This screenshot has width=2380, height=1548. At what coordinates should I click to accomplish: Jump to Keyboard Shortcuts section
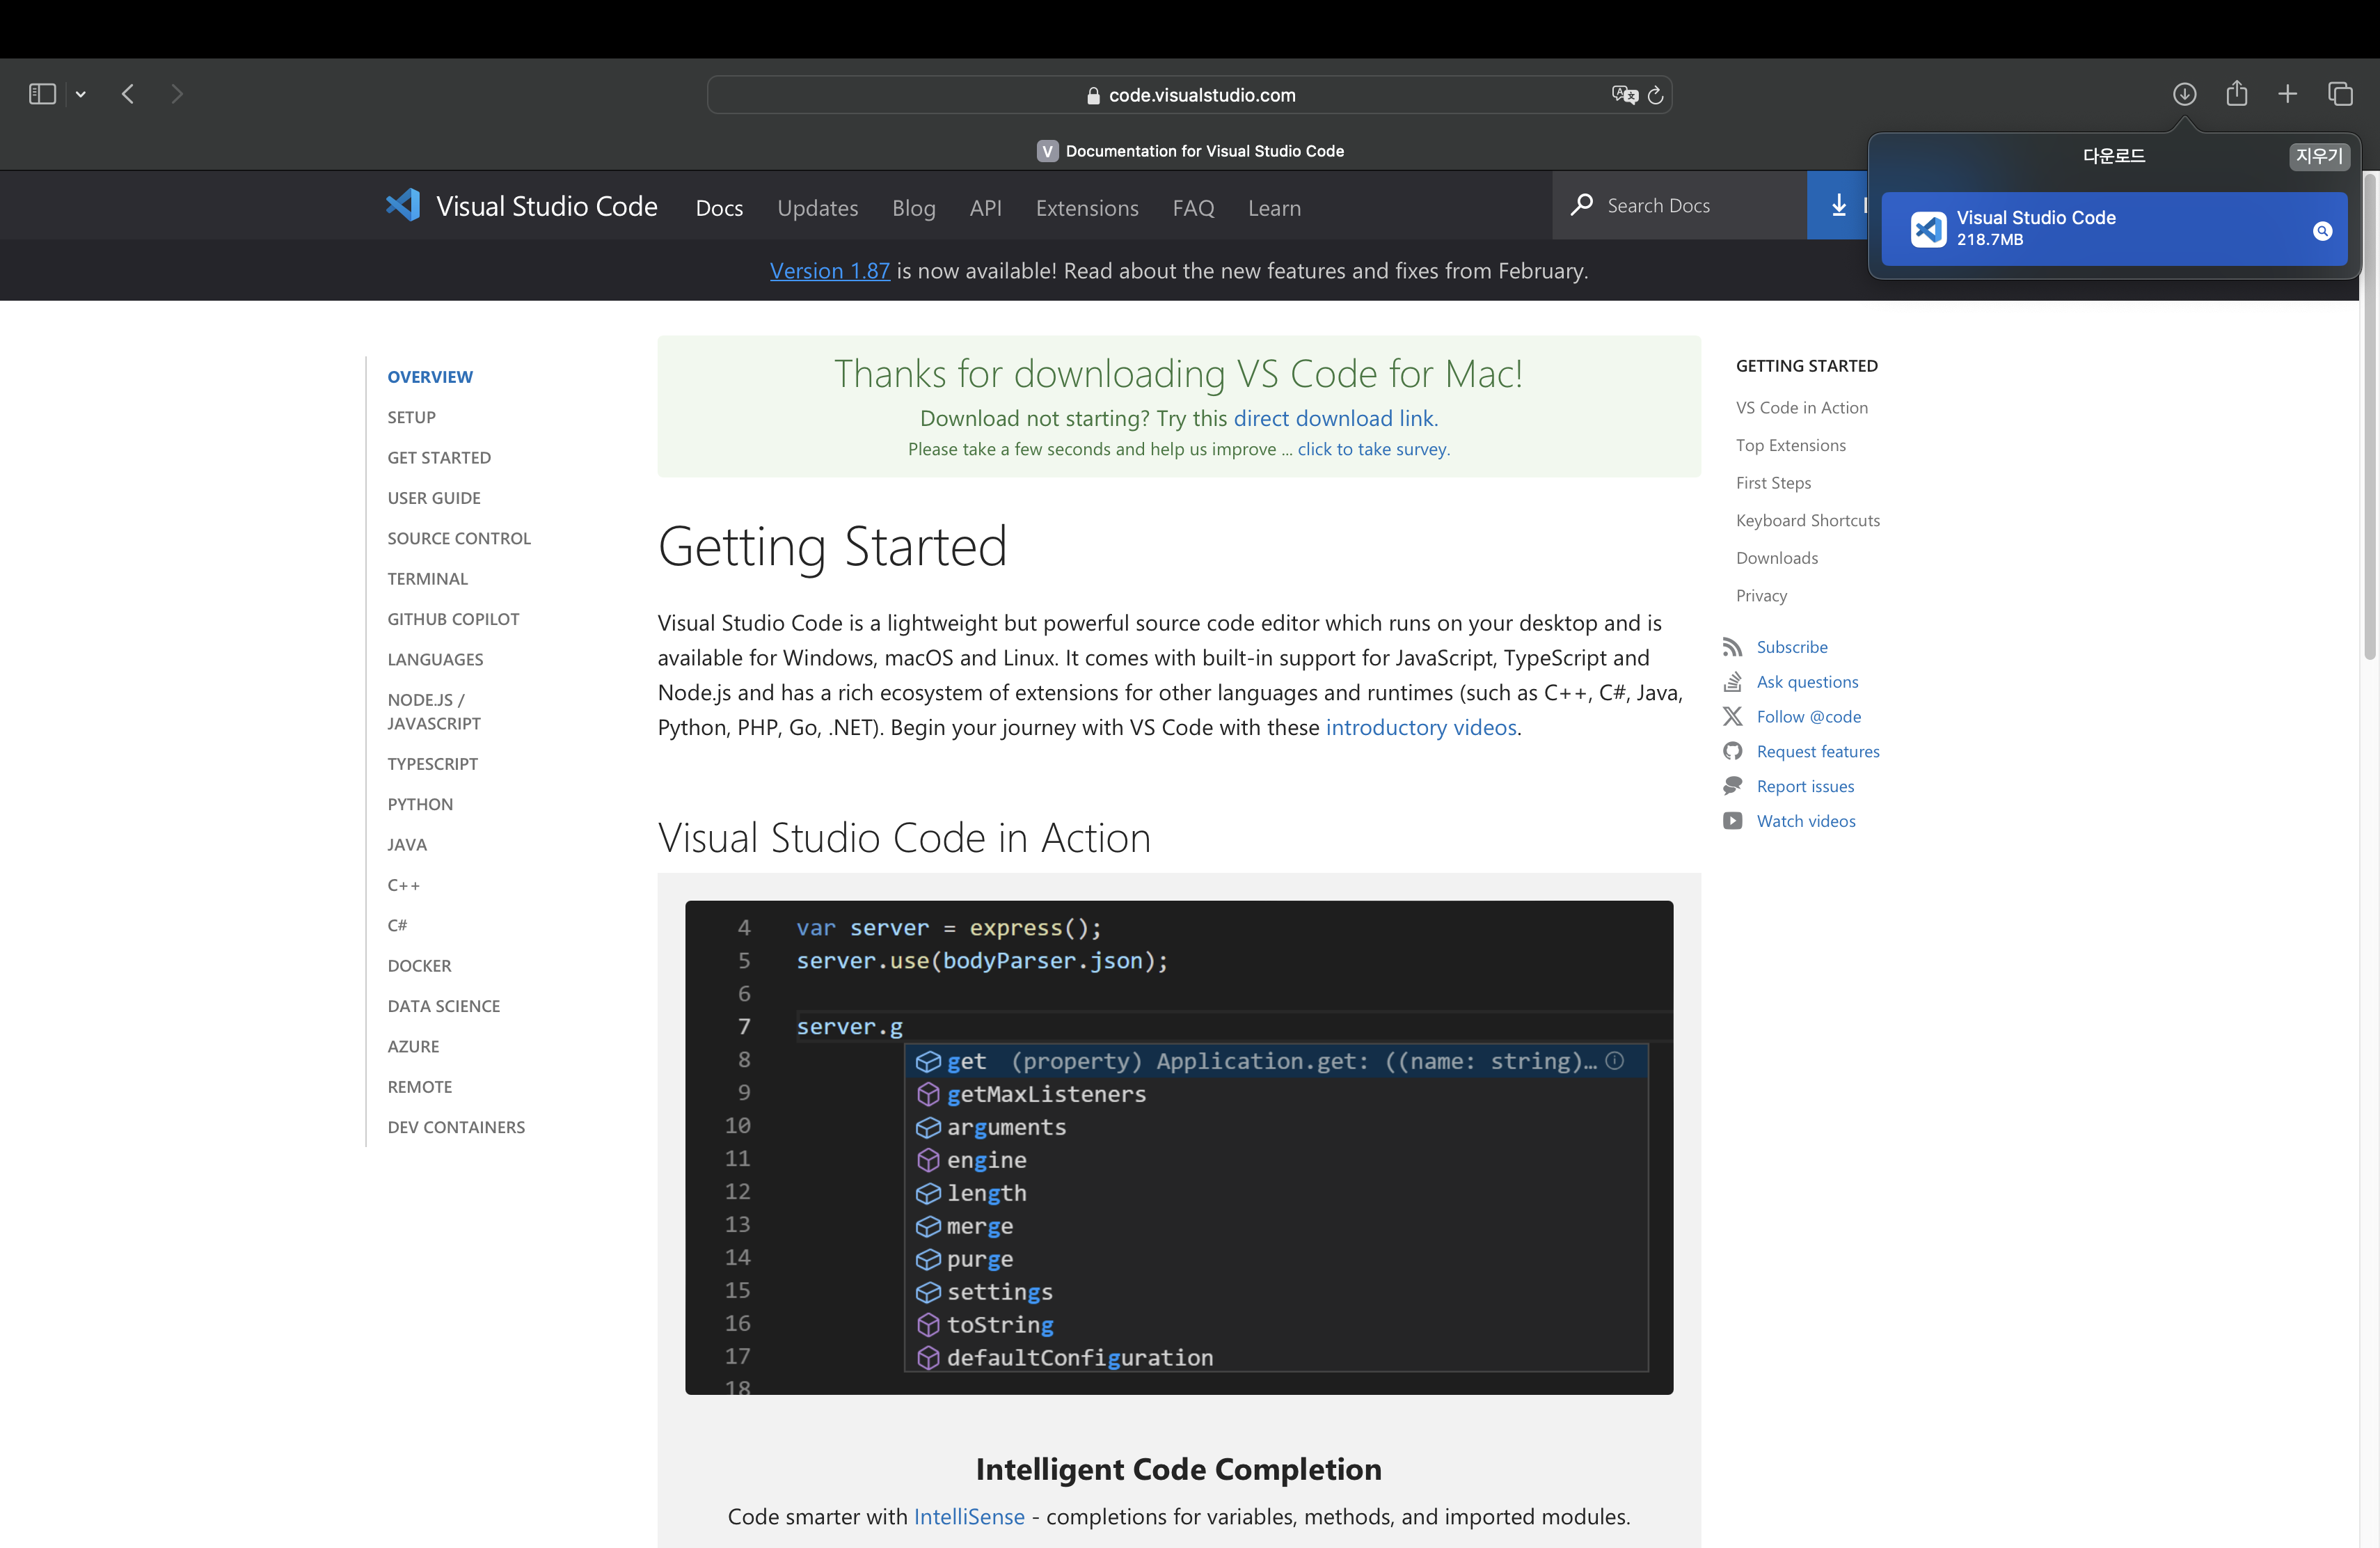pos(1807,520)
